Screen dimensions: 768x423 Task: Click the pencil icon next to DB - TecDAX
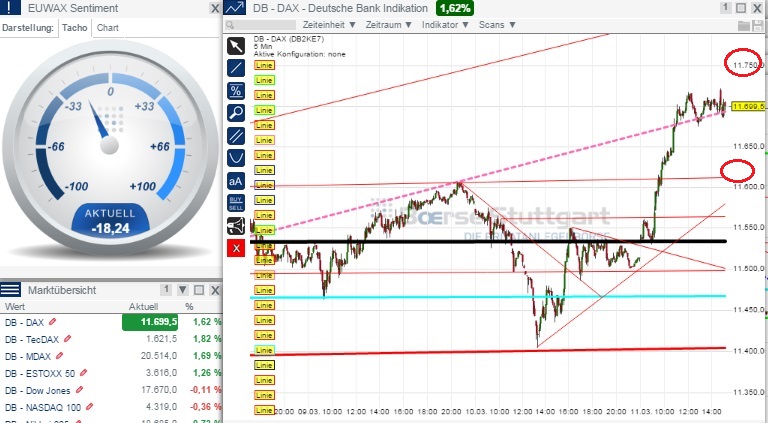(68, 339)
